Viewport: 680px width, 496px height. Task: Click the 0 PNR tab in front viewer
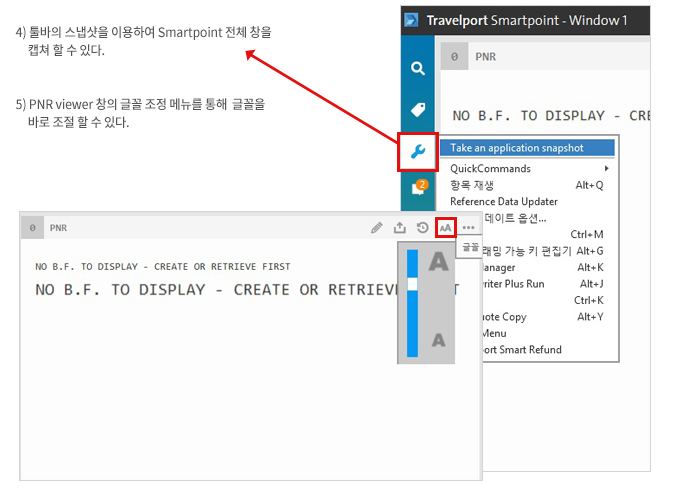click(x=46, y=228)
